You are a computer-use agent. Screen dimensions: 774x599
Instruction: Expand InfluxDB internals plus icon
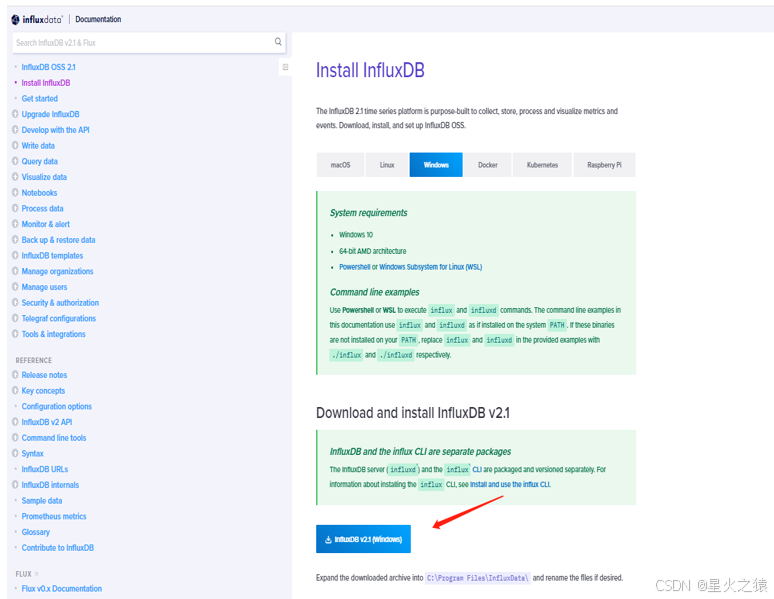(x=15, y=485)
